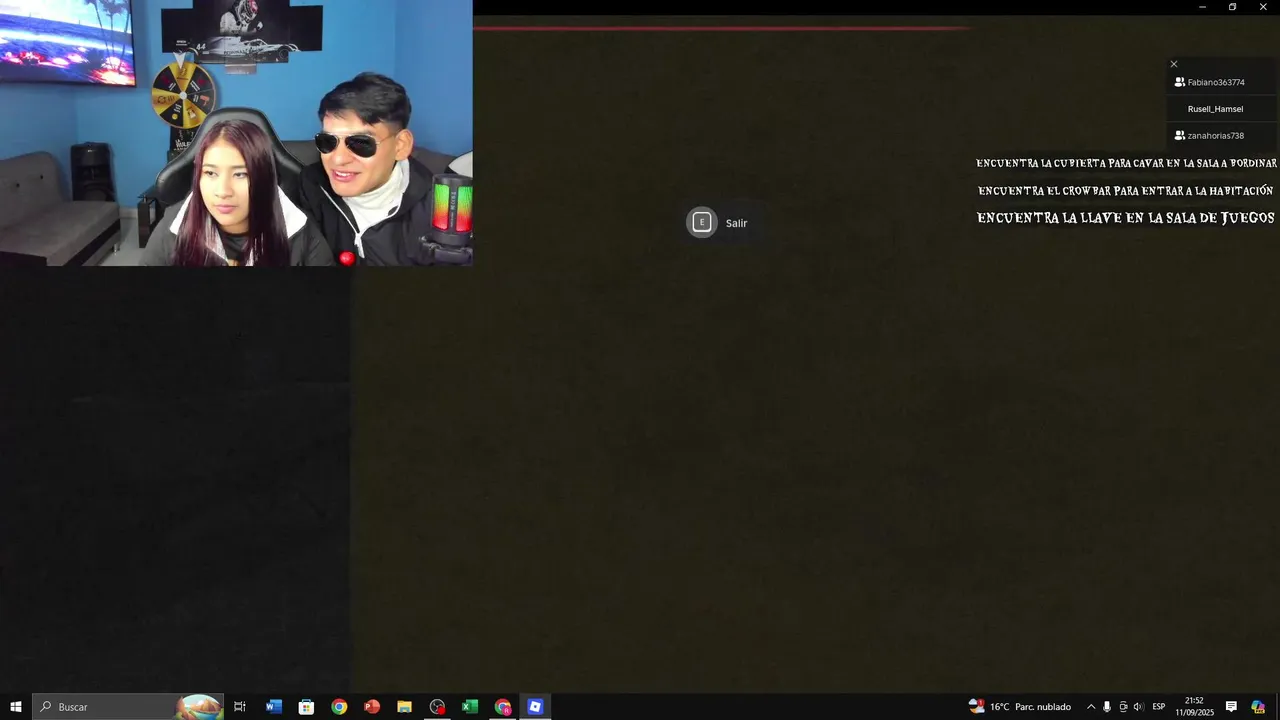Open the second Chrome profile taskbar icon

(x=503, y=707)
